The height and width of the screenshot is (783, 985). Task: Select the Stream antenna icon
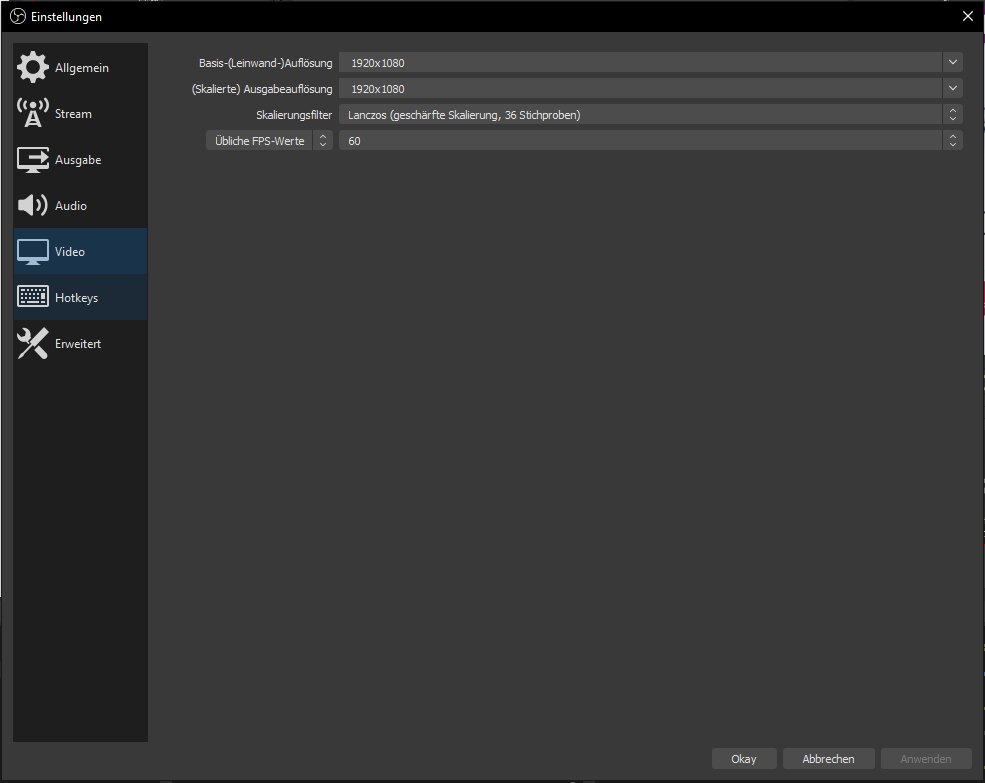tap(33, 114)
